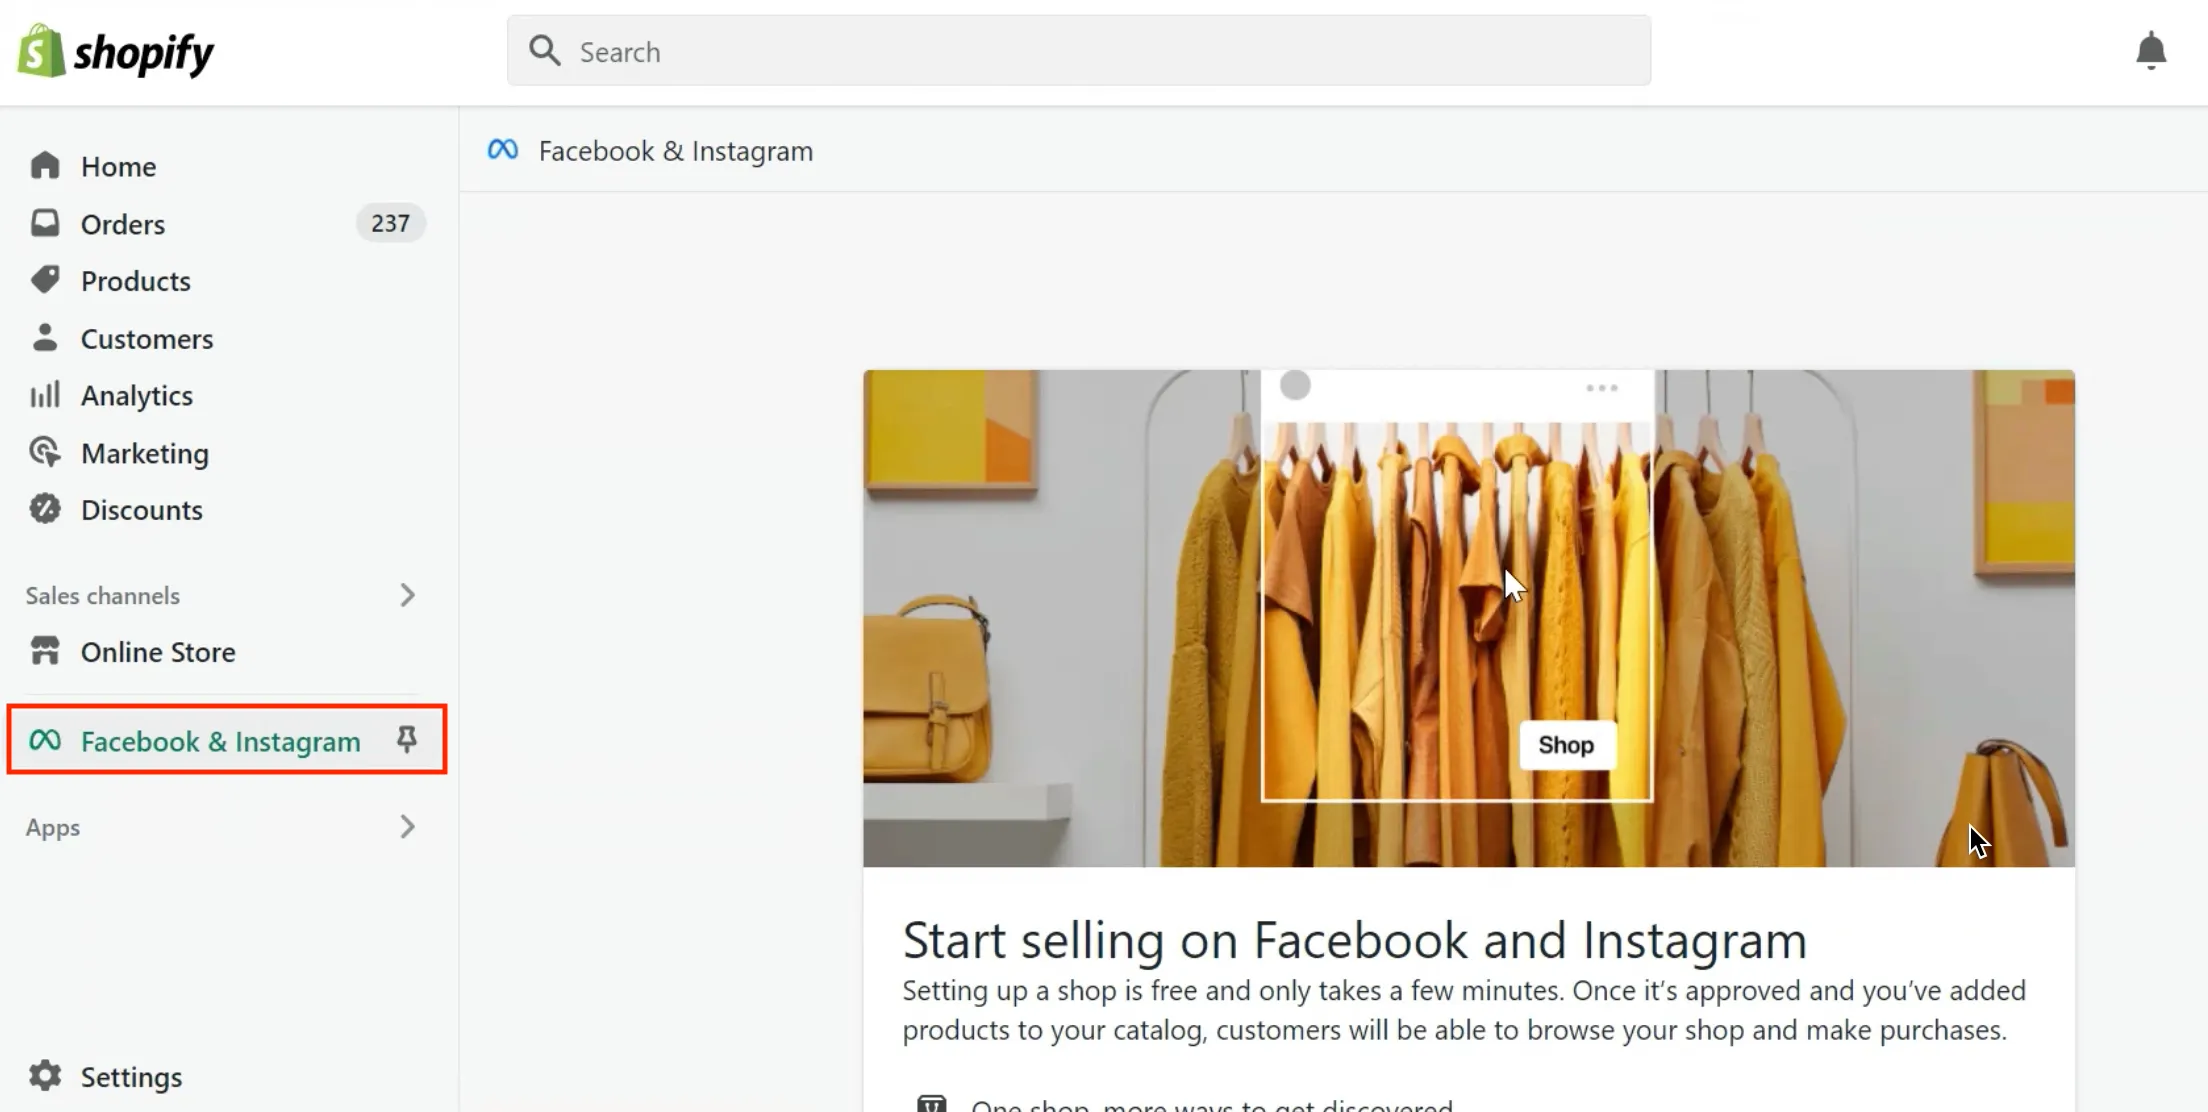The image size is (2208, 1112).
Task: Open the Analytics section
Action: 136,396
